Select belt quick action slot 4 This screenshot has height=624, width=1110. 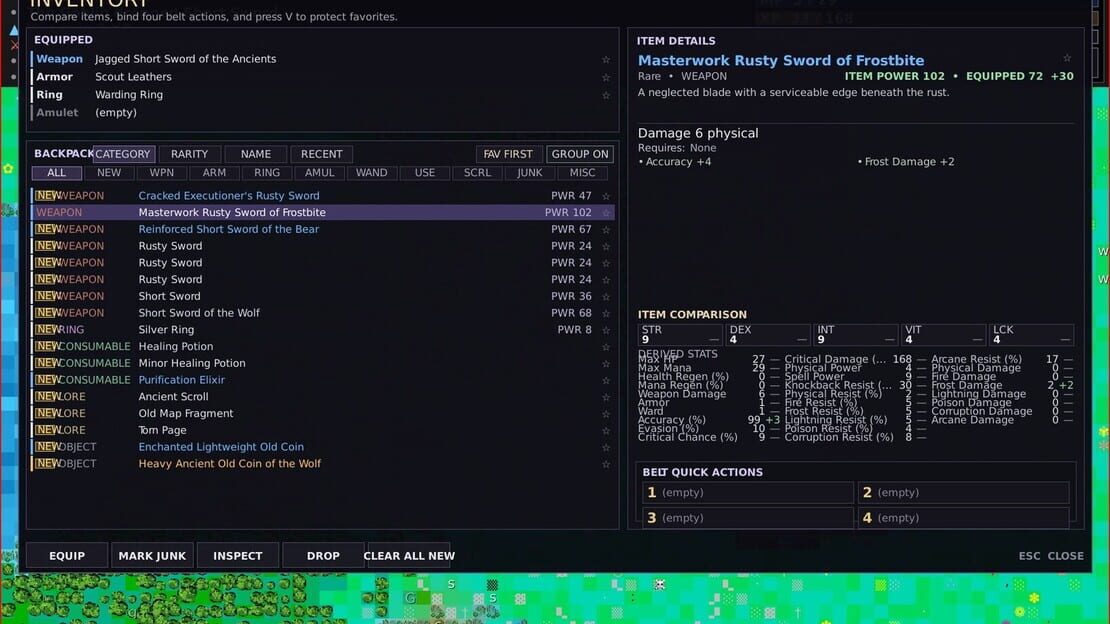963,518
